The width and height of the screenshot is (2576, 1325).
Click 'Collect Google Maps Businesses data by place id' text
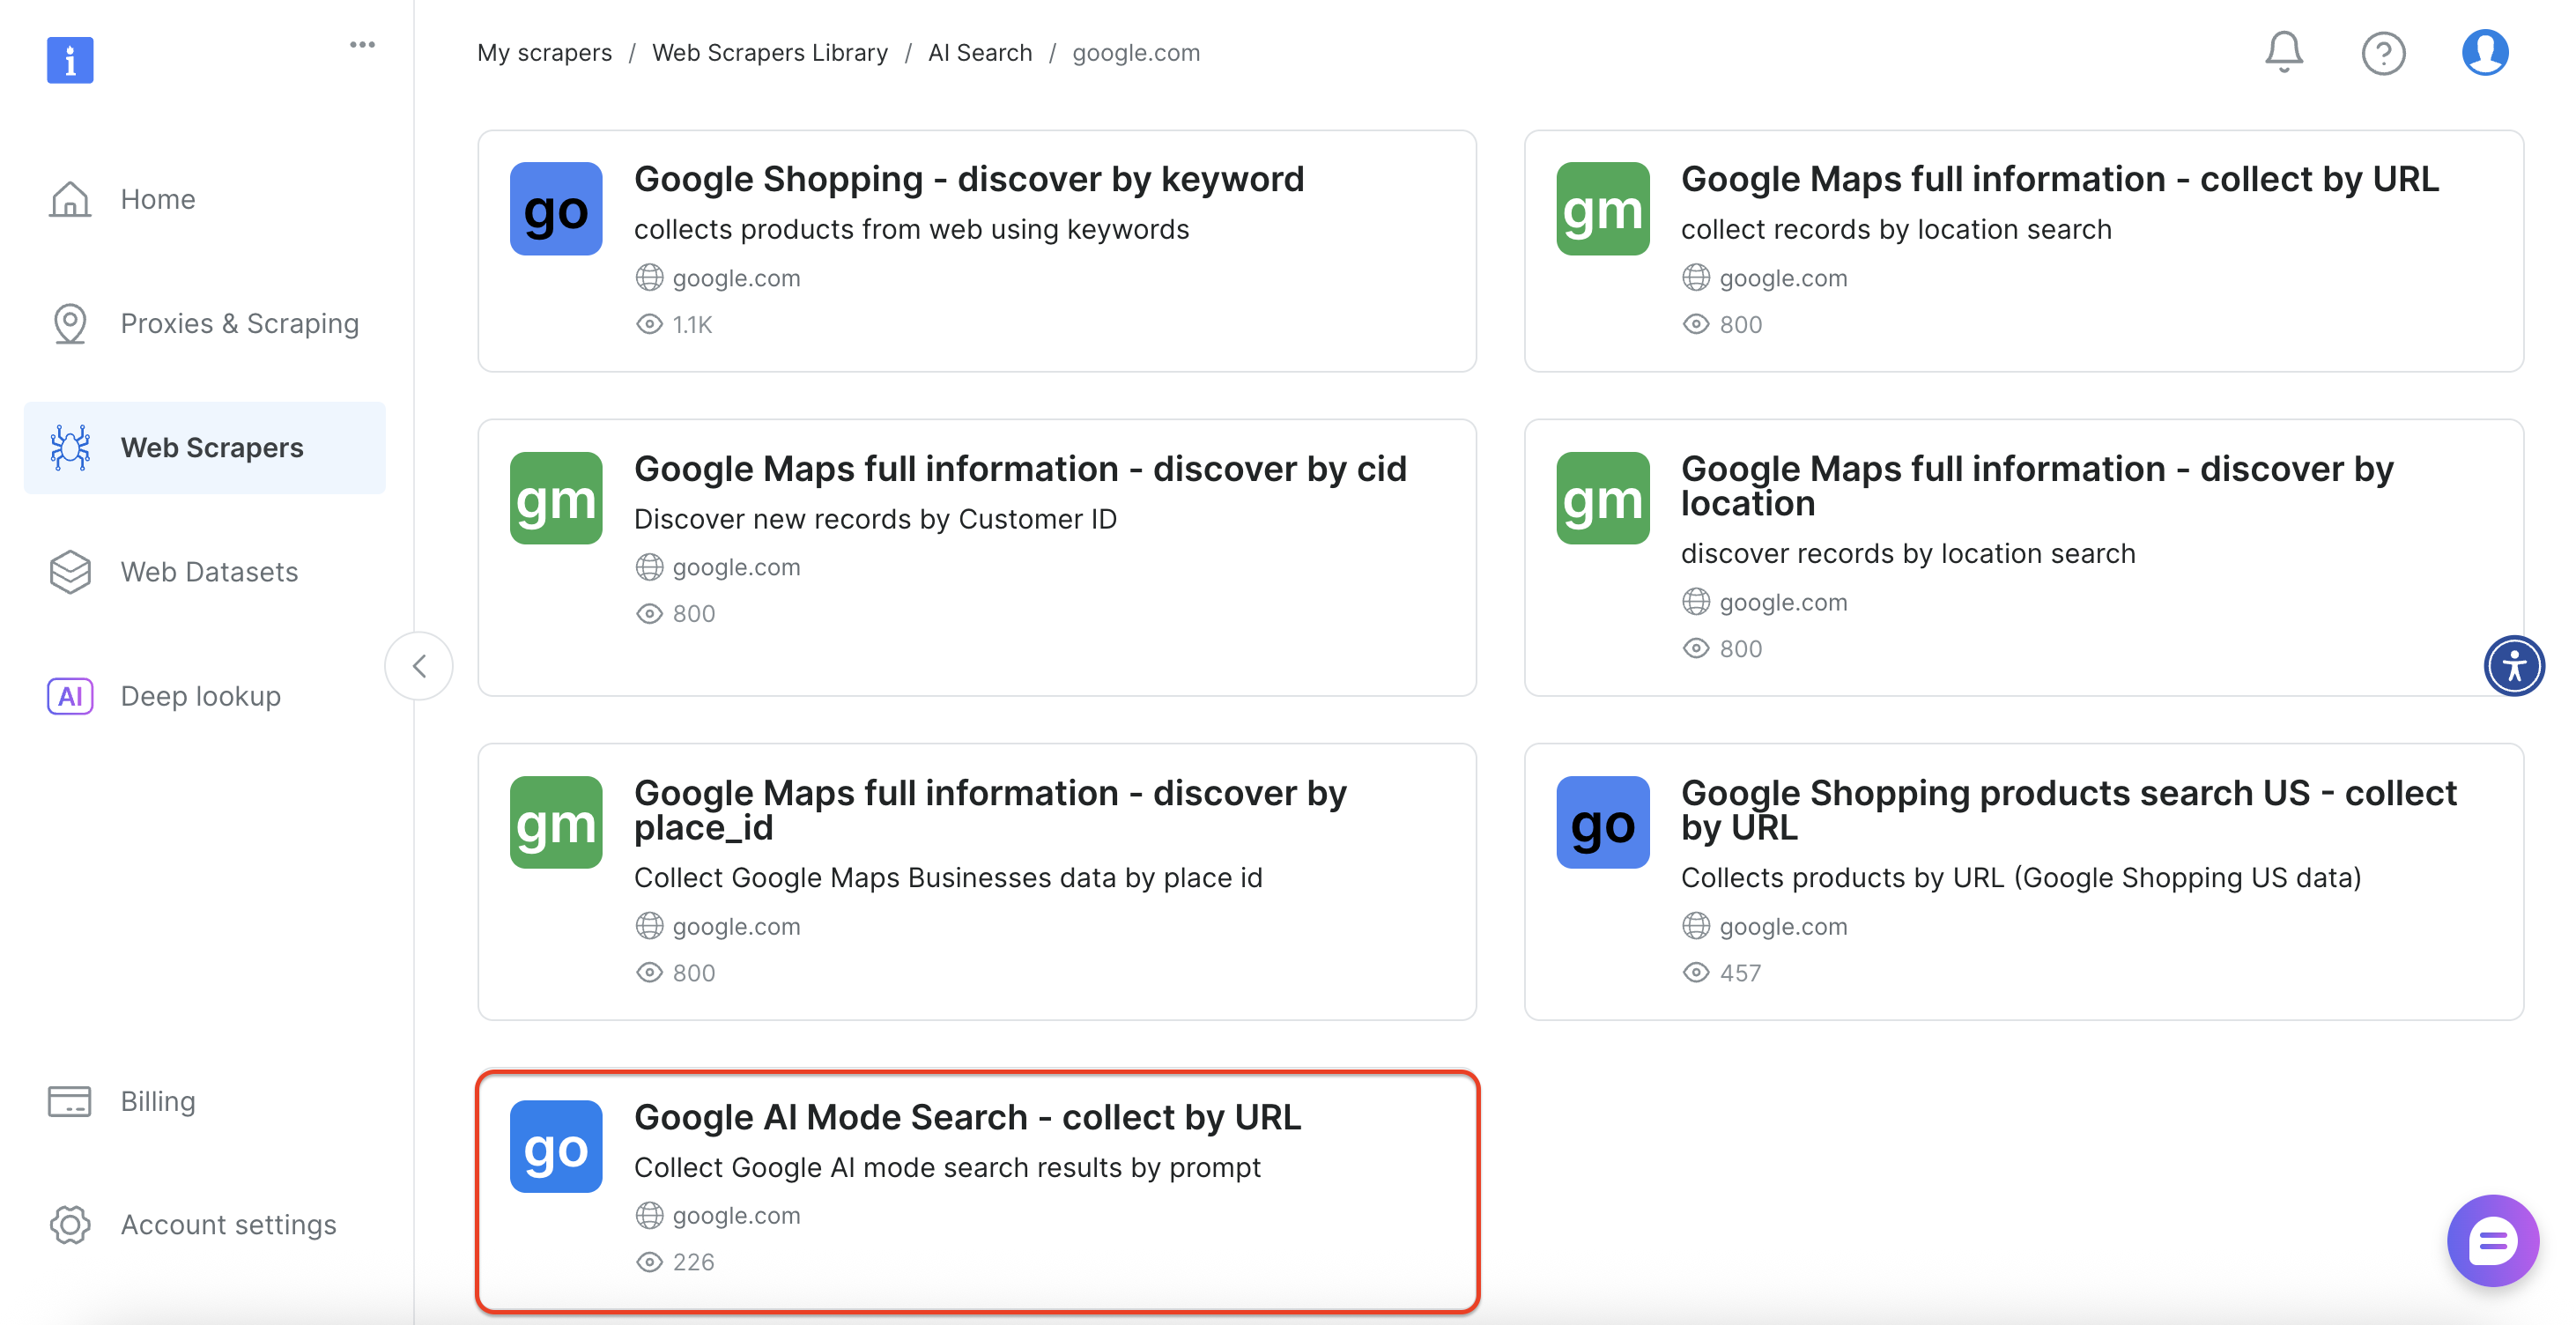(x=948, y=878)
